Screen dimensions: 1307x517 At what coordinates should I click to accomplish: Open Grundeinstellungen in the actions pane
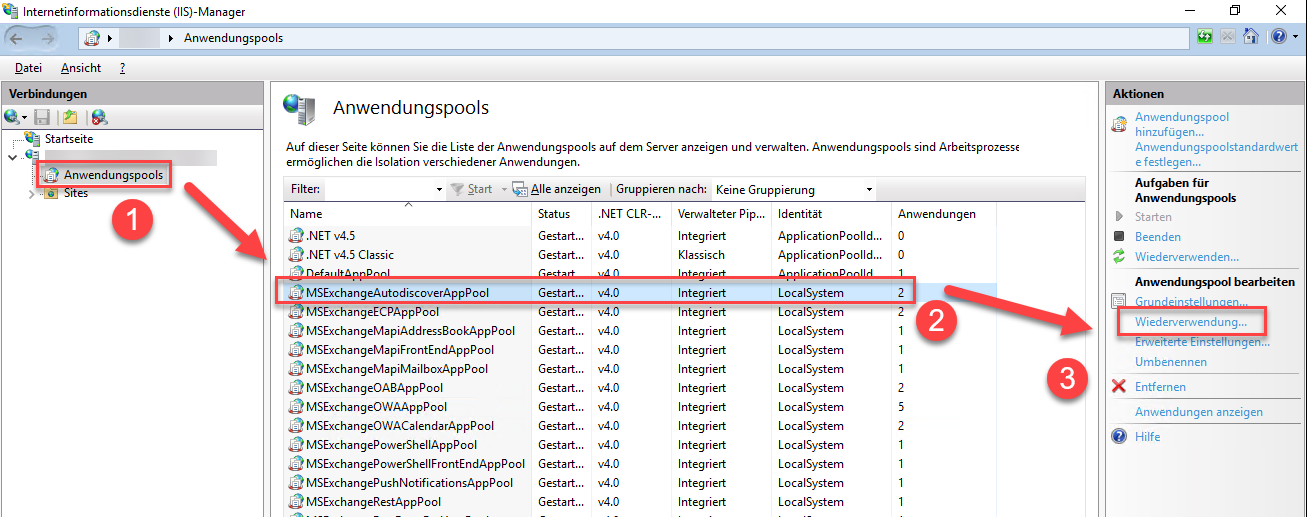pos(1191,302)
